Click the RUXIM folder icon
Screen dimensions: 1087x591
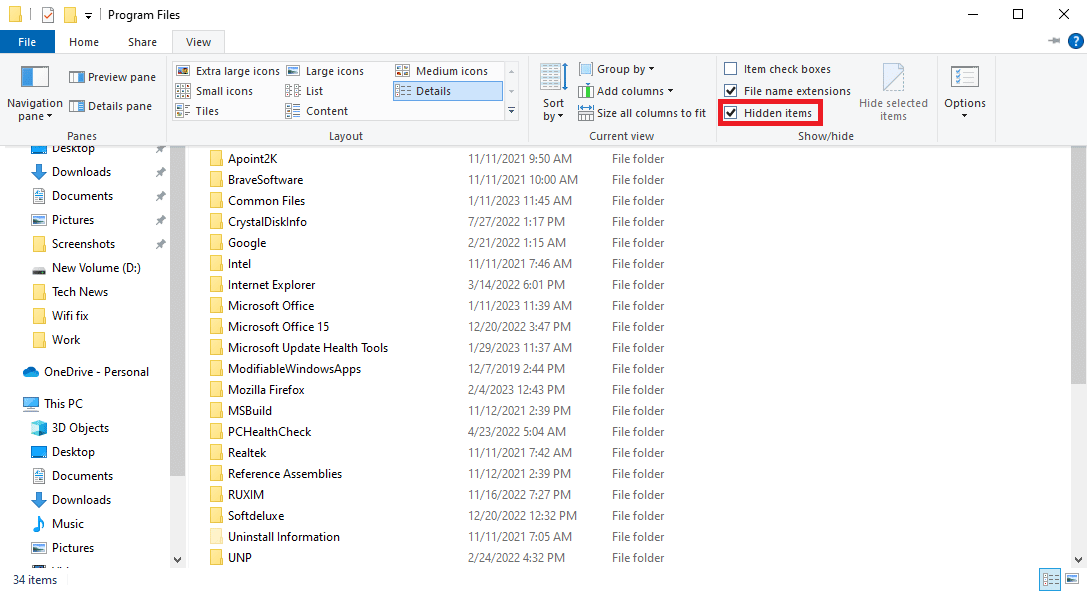pos(216,495)
